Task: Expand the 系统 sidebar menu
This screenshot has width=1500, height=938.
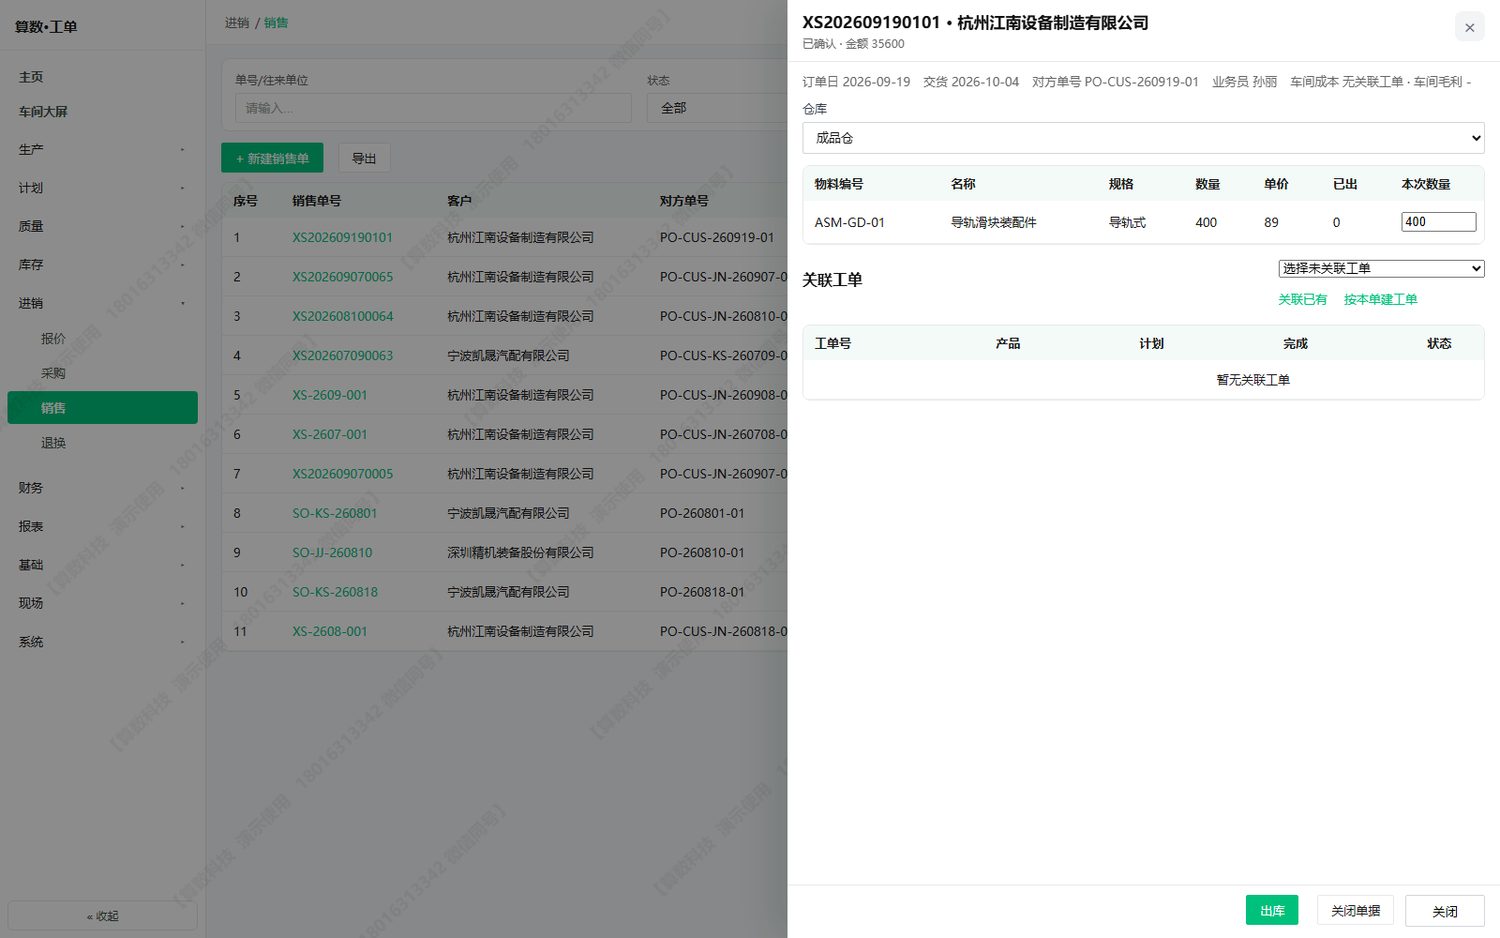Action: [102, 642]
